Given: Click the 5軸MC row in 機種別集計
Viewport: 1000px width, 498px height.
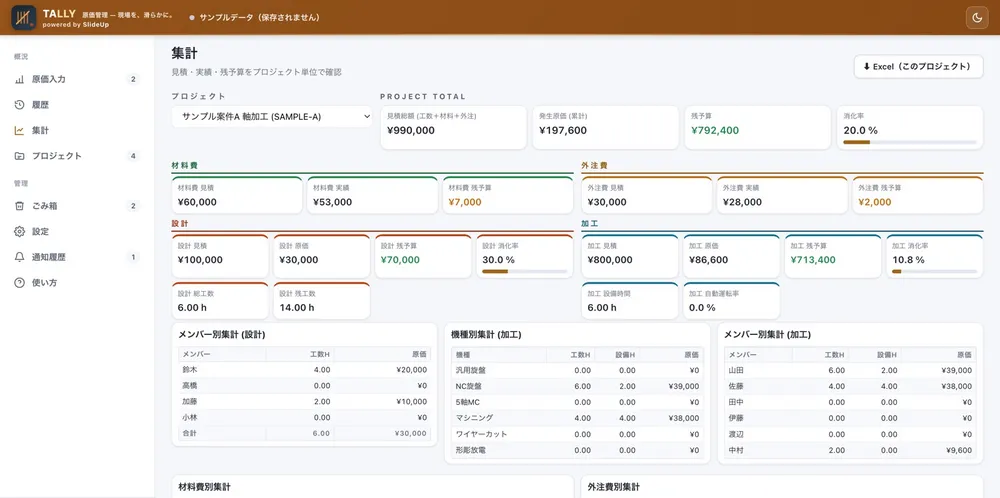Looking at the screenshot, I should 577,402.
